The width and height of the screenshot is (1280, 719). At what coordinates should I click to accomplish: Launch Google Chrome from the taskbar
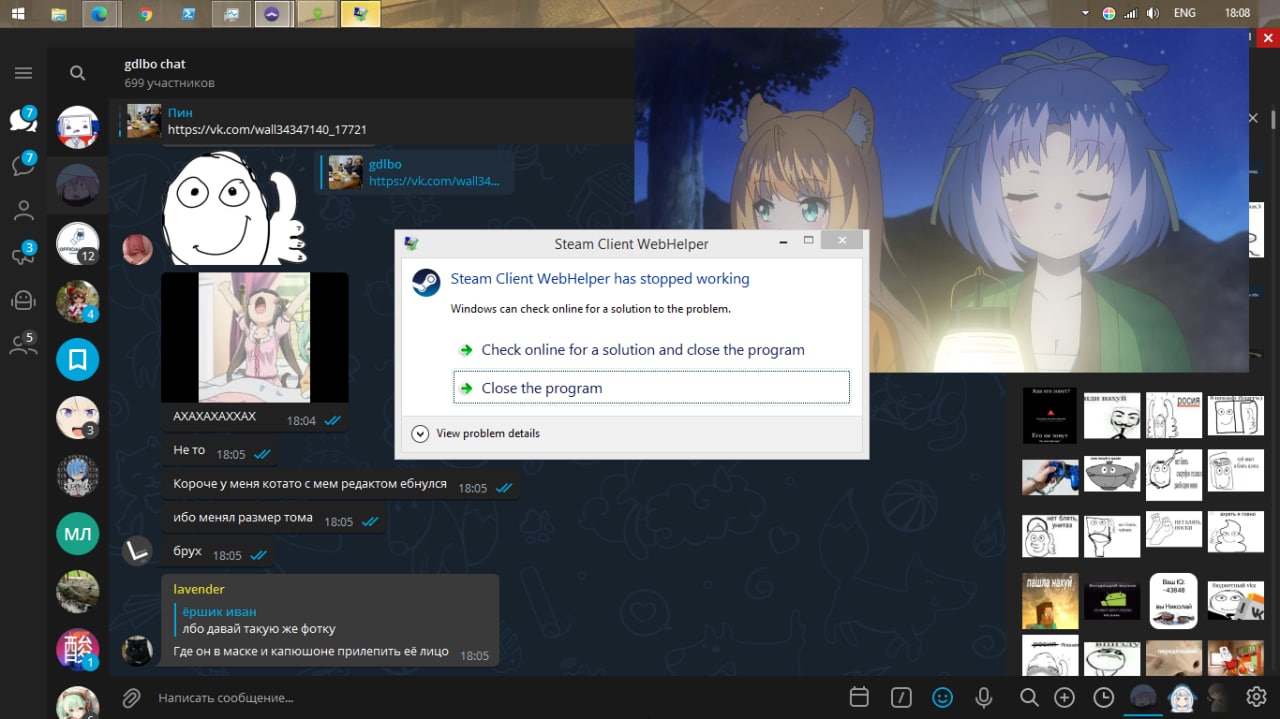(x=145, y=13)
